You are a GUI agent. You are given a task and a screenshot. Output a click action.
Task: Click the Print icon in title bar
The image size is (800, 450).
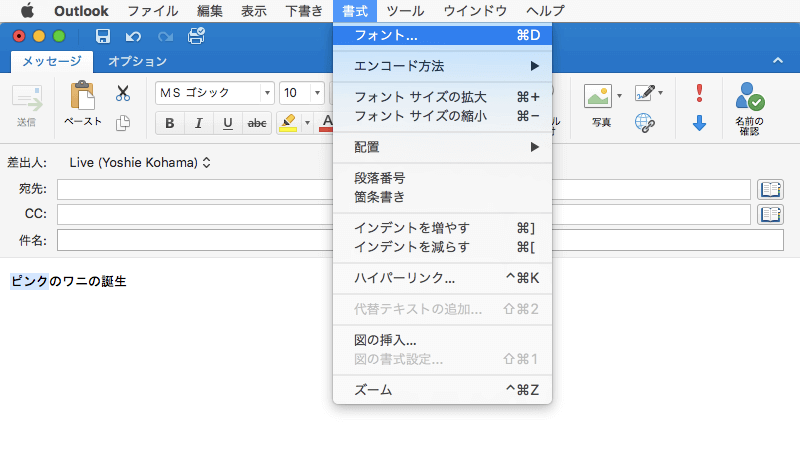pos(196,36)
